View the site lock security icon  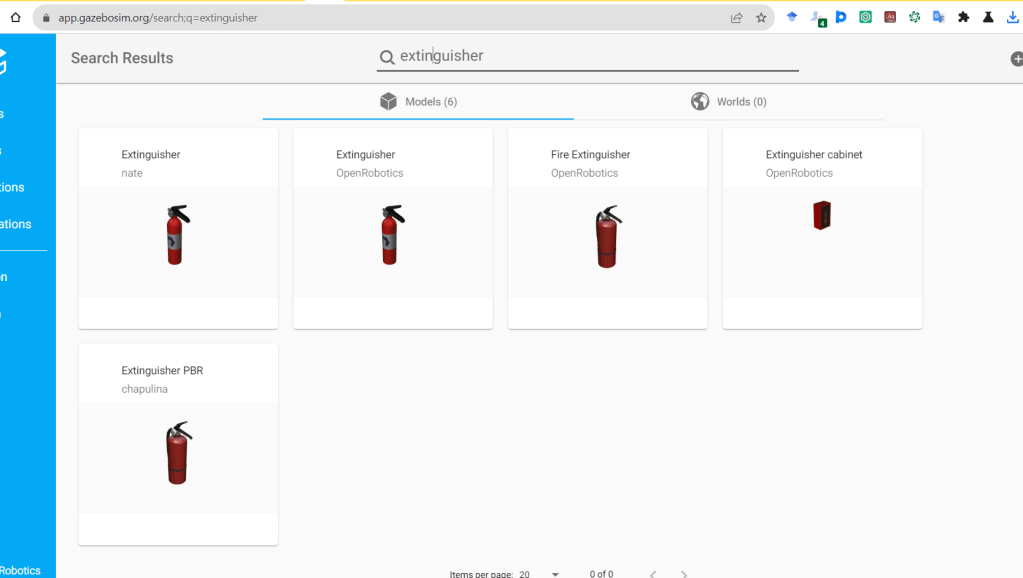click(x=45, y=18)
